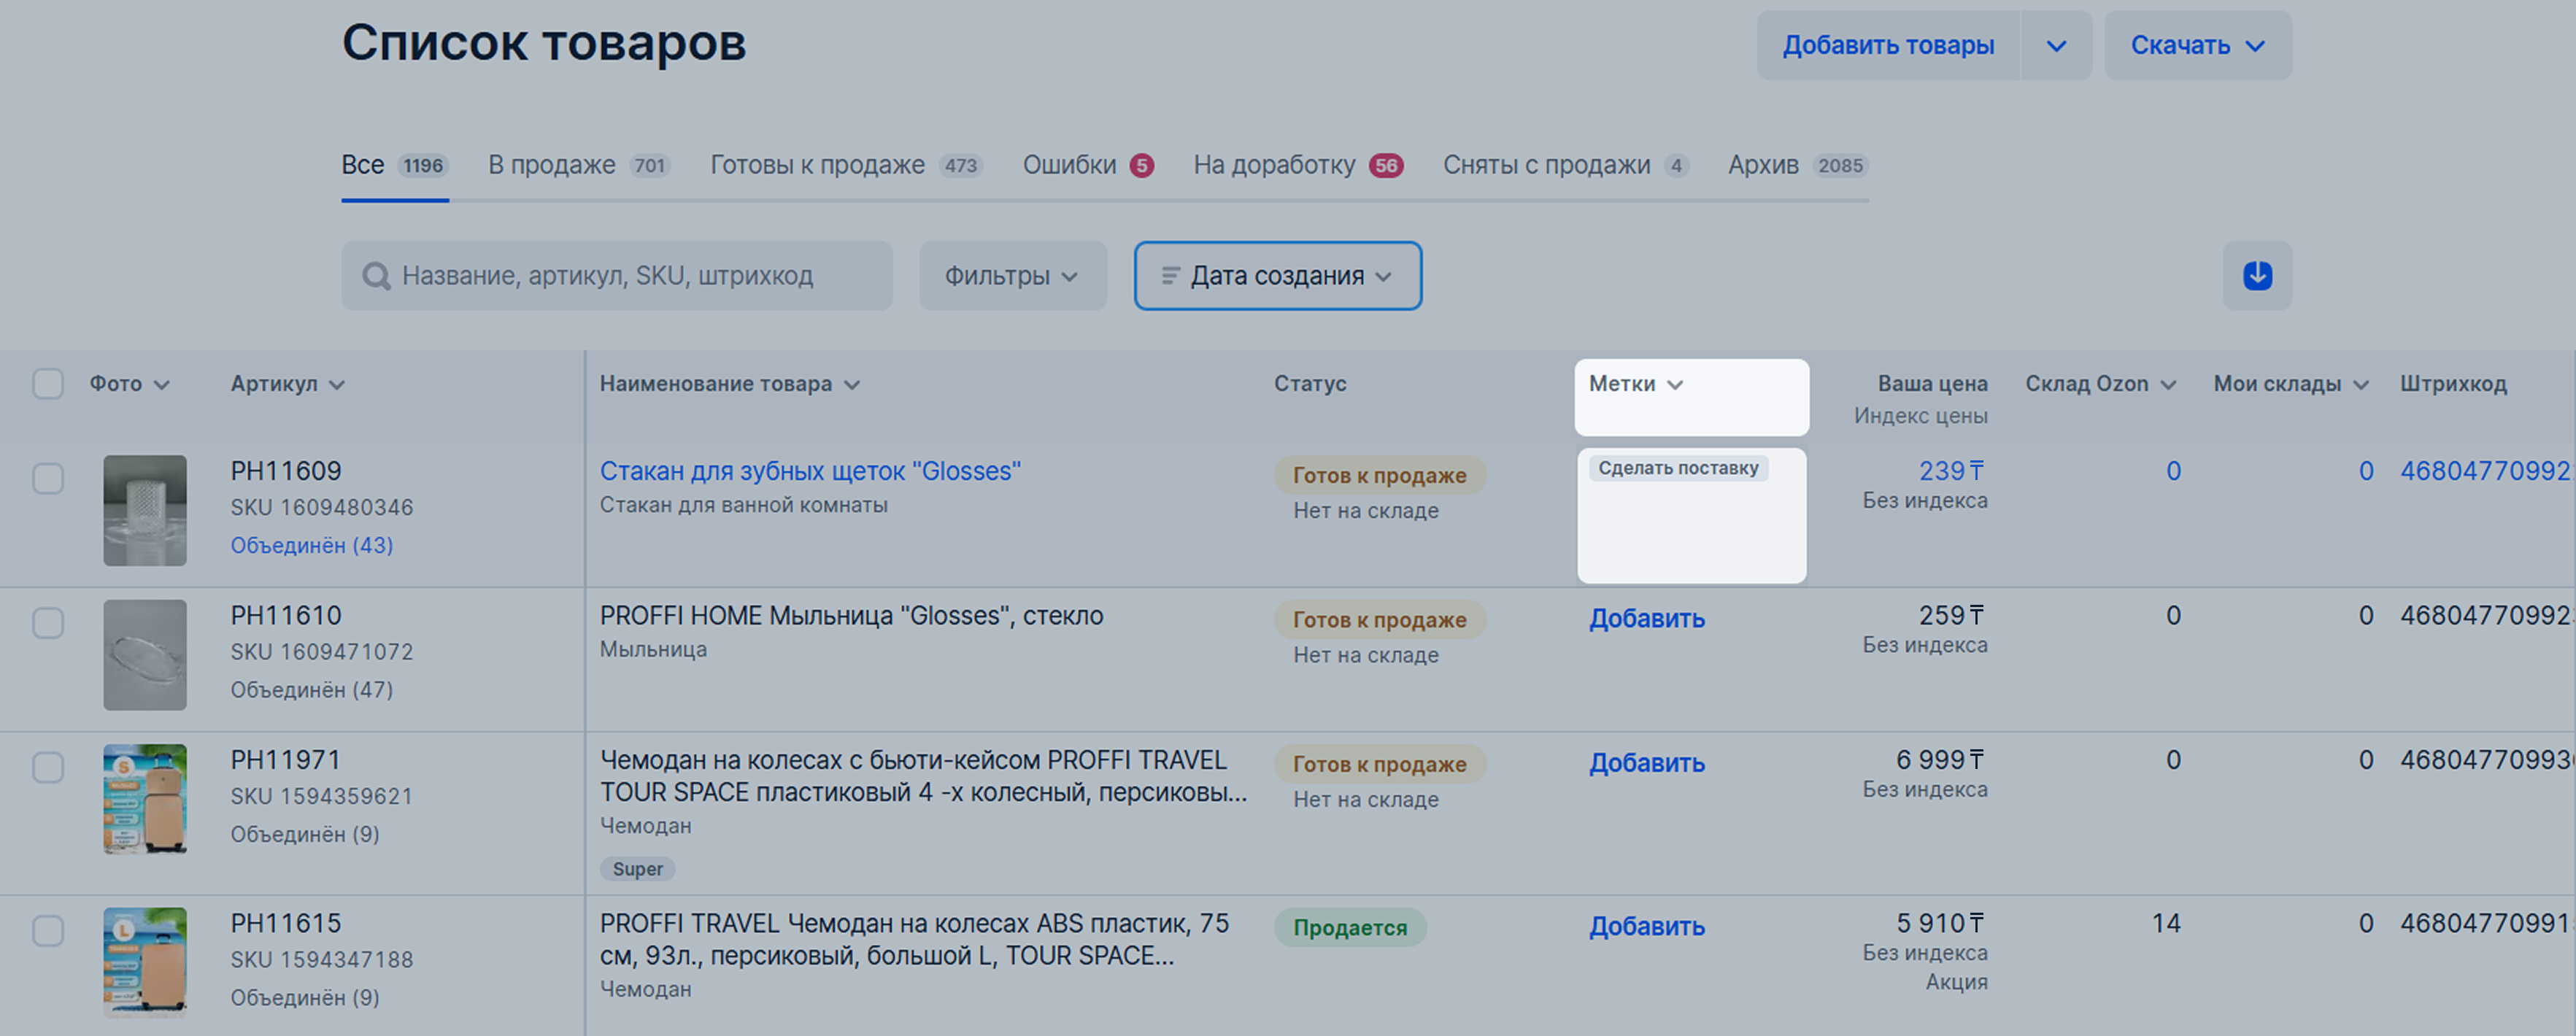Open the dropdown arrow beside Добавить товары
2576x1036 pixels.
click(2056, 45)
